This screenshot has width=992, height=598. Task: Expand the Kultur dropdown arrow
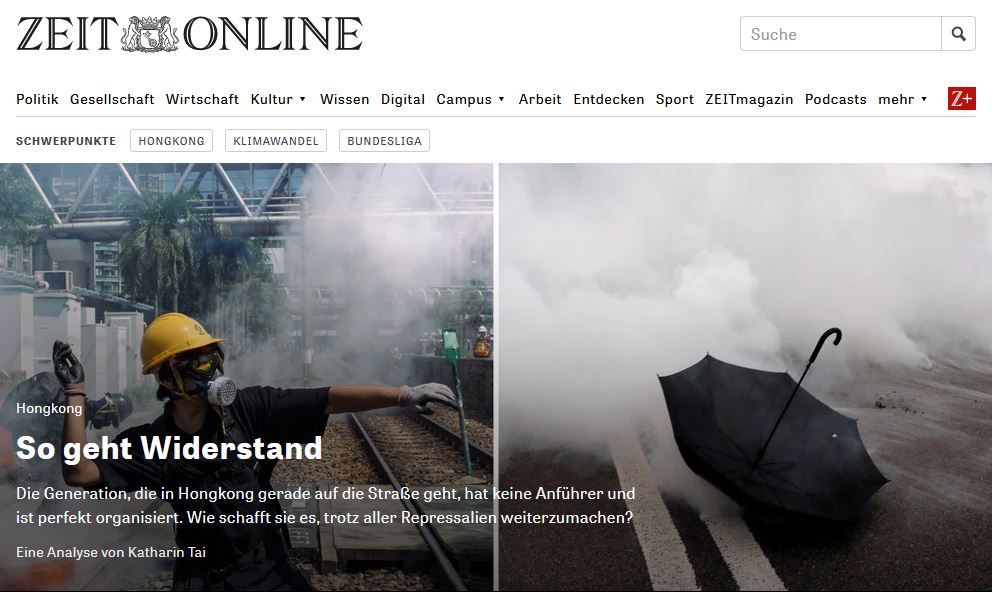click(302, 99)
